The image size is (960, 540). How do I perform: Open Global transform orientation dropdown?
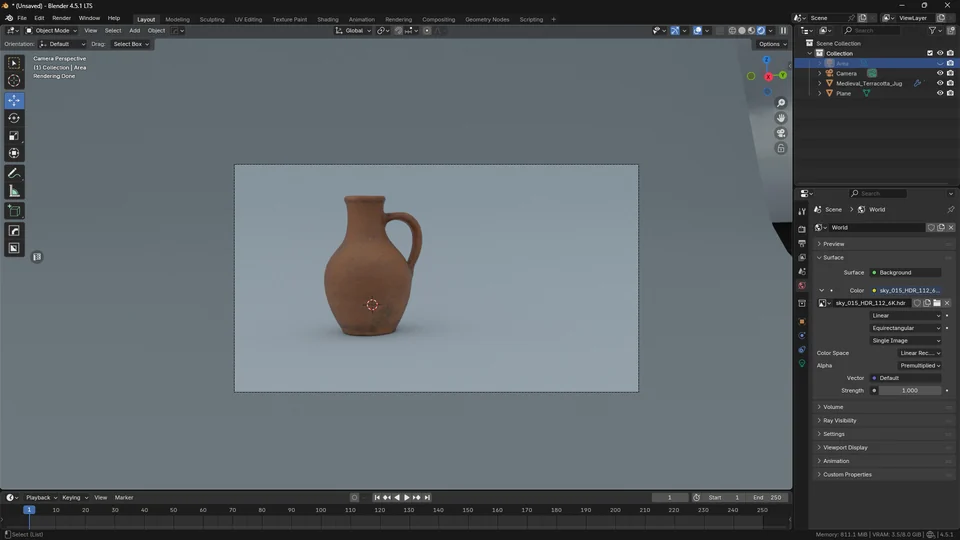(x=353, y=31)
